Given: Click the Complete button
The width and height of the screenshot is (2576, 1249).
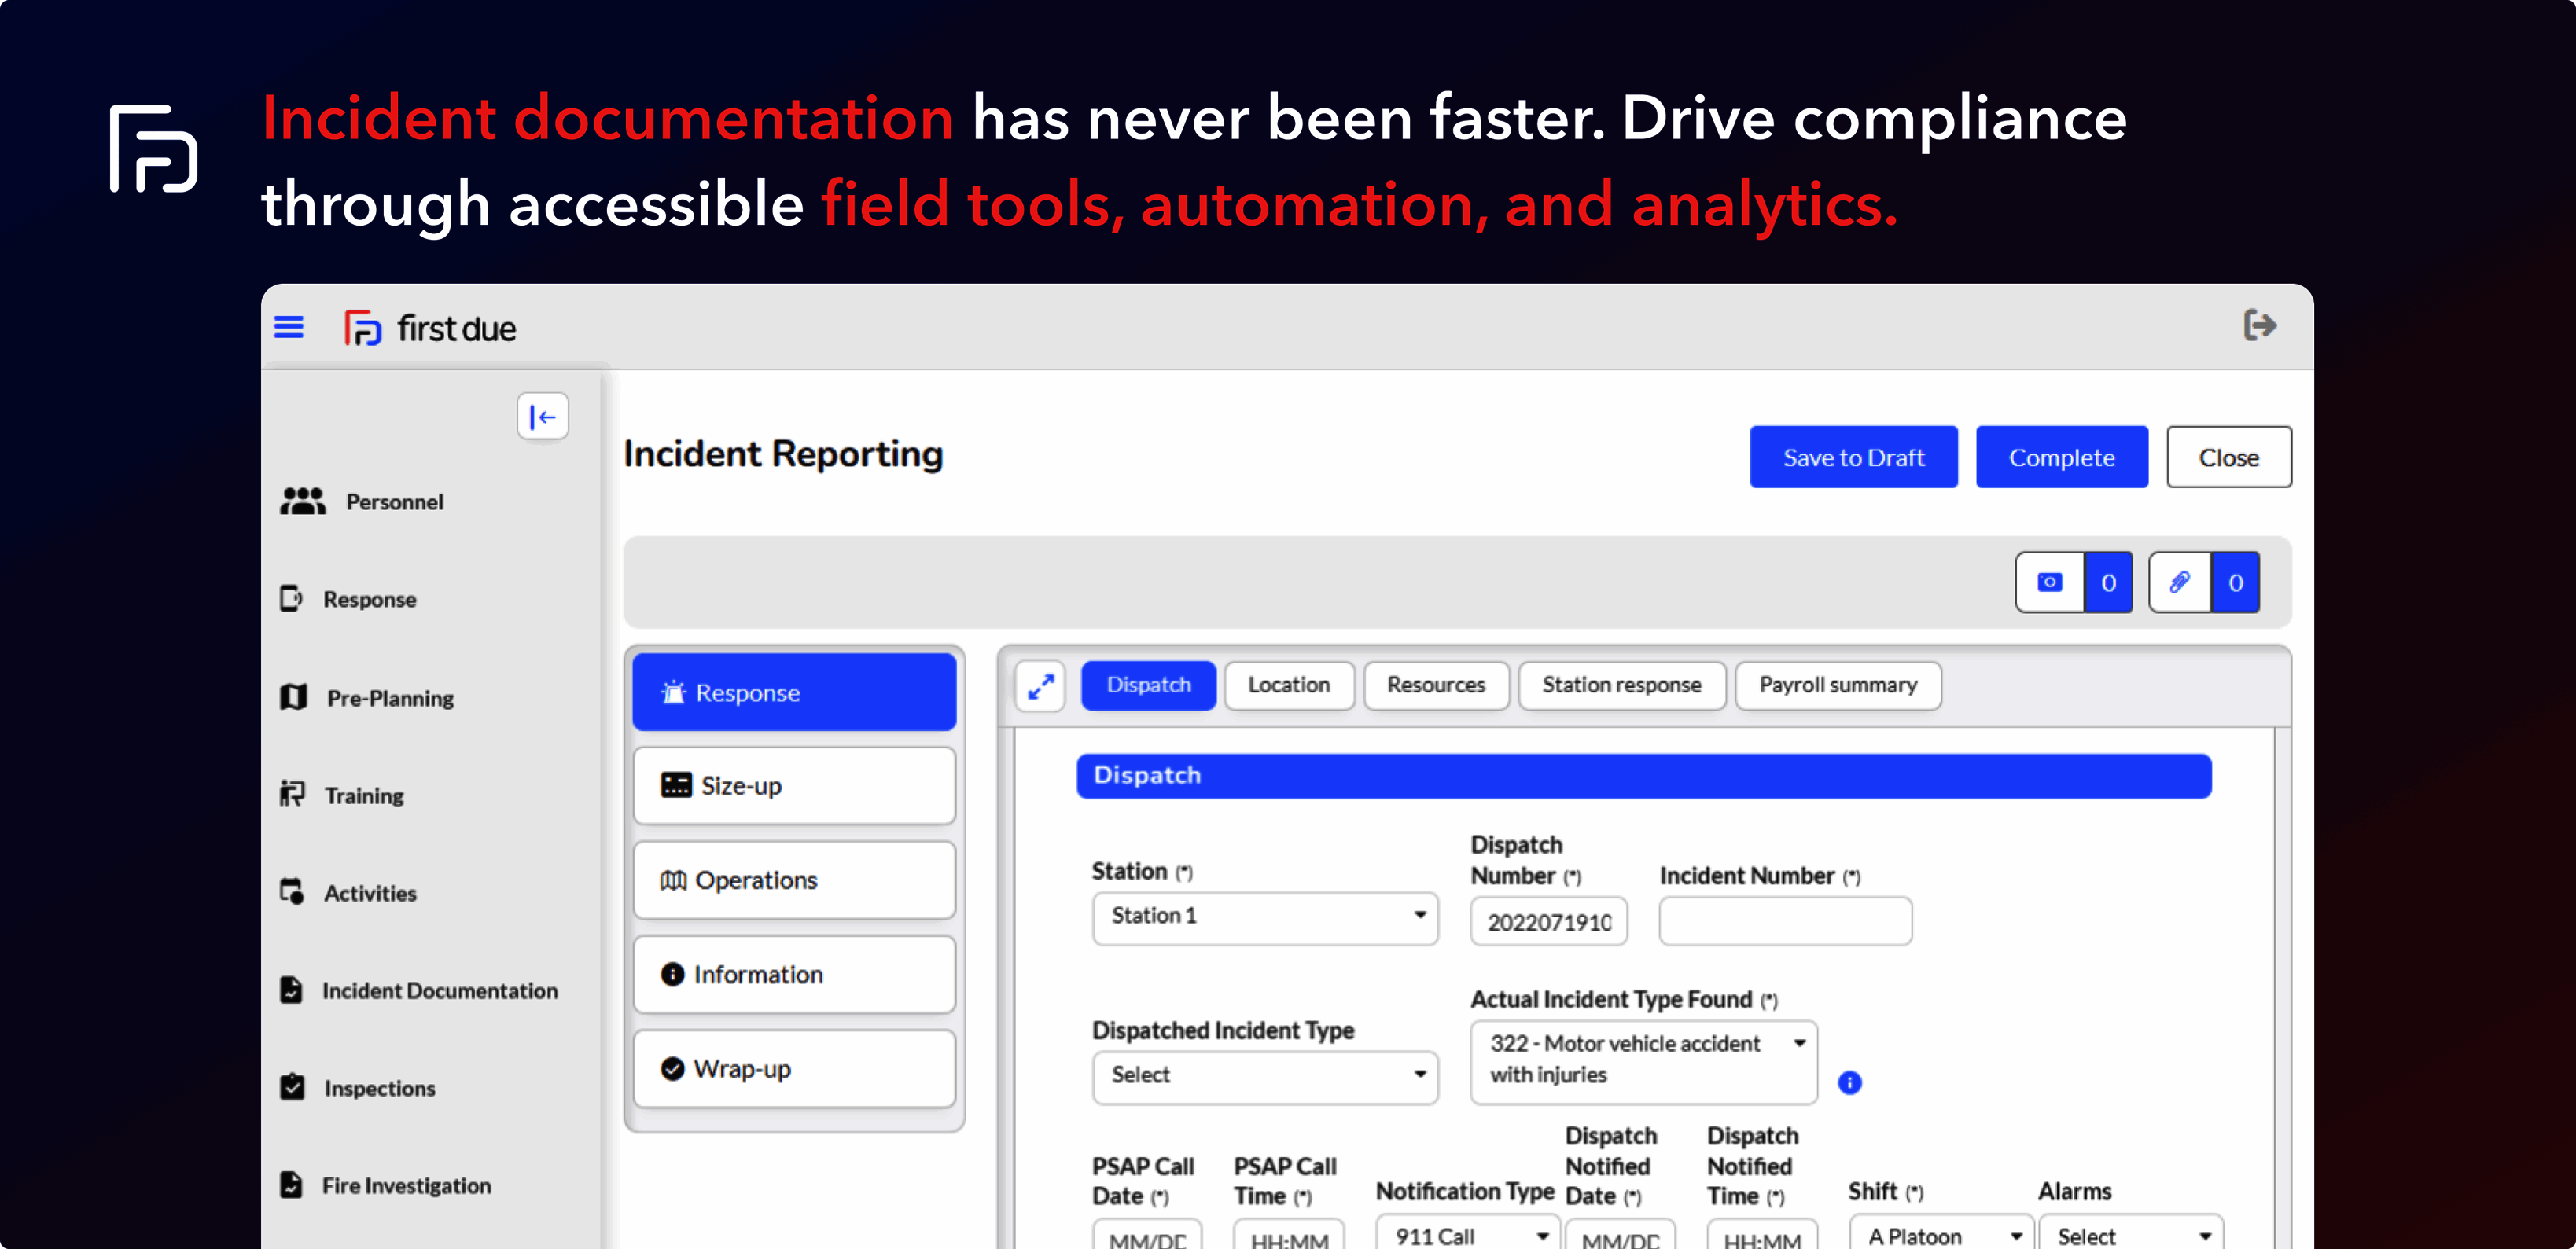Looking at the screenshot, I should (x=2061, y=457).
